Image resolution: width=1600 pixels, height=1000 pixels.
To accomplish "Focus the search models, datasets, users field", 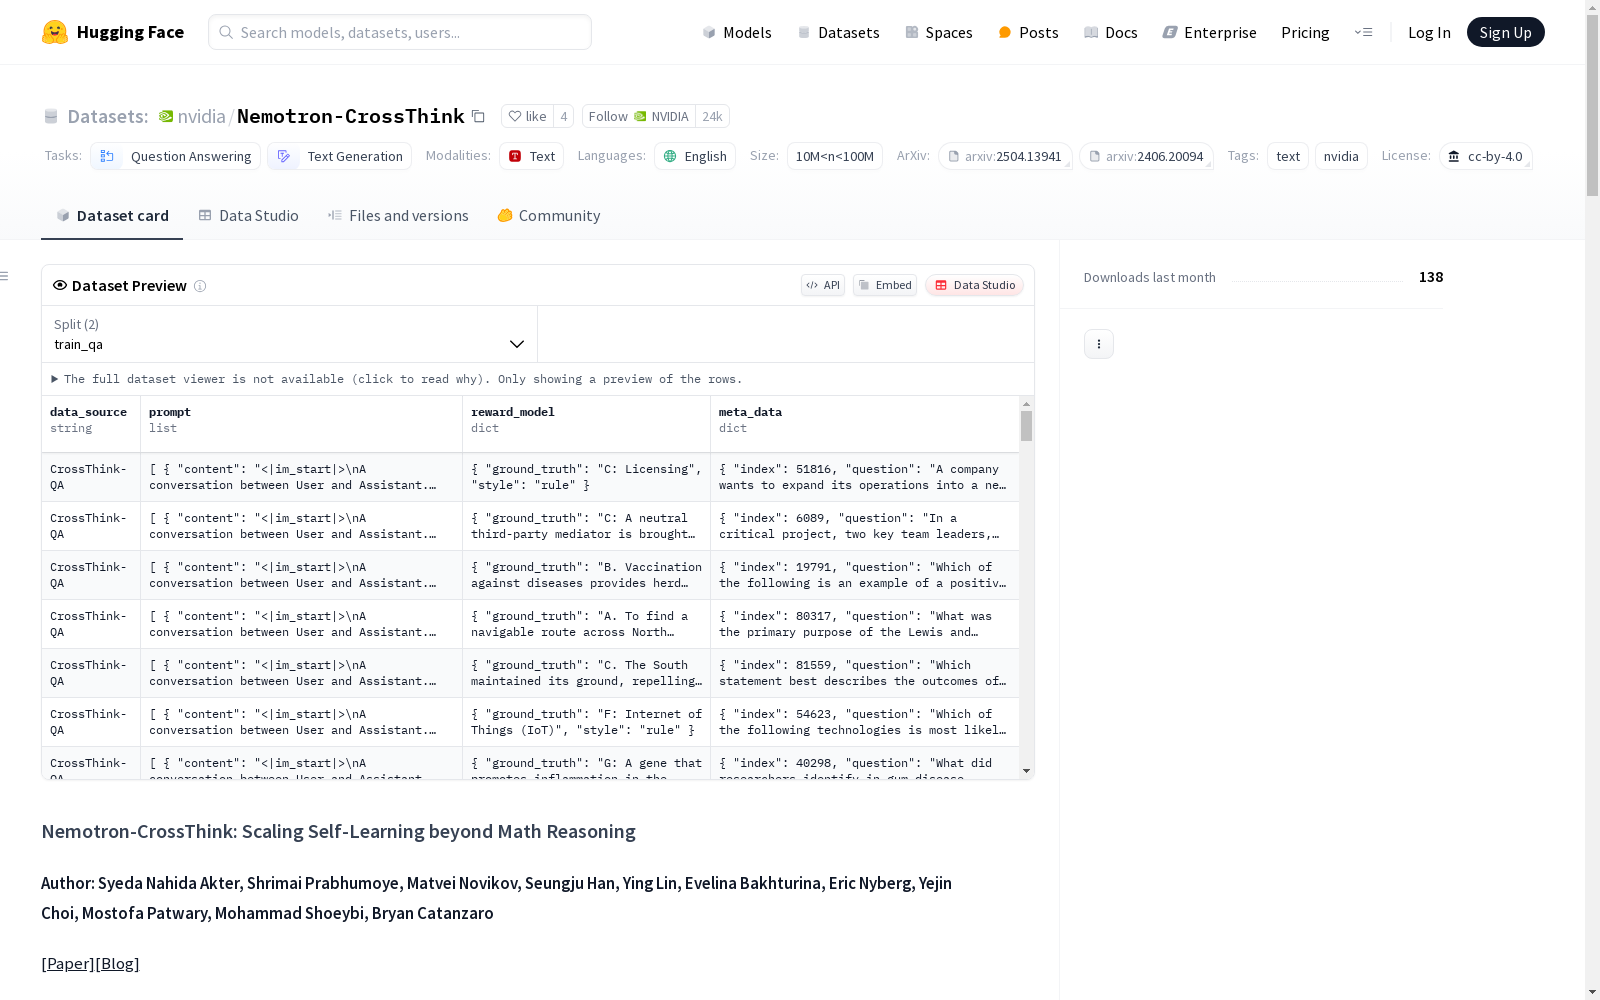I will (400, 32).
